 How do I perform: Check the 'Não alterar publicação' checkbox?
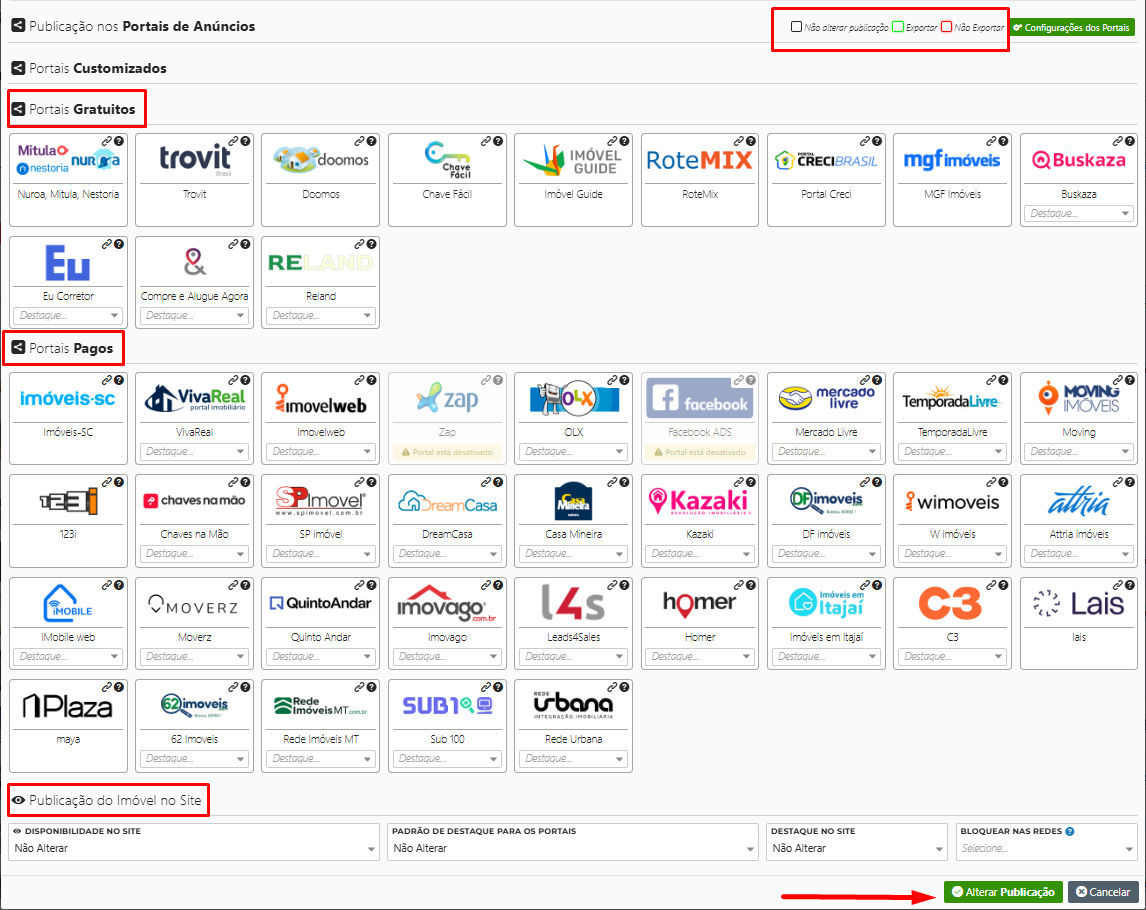(796, 27)
